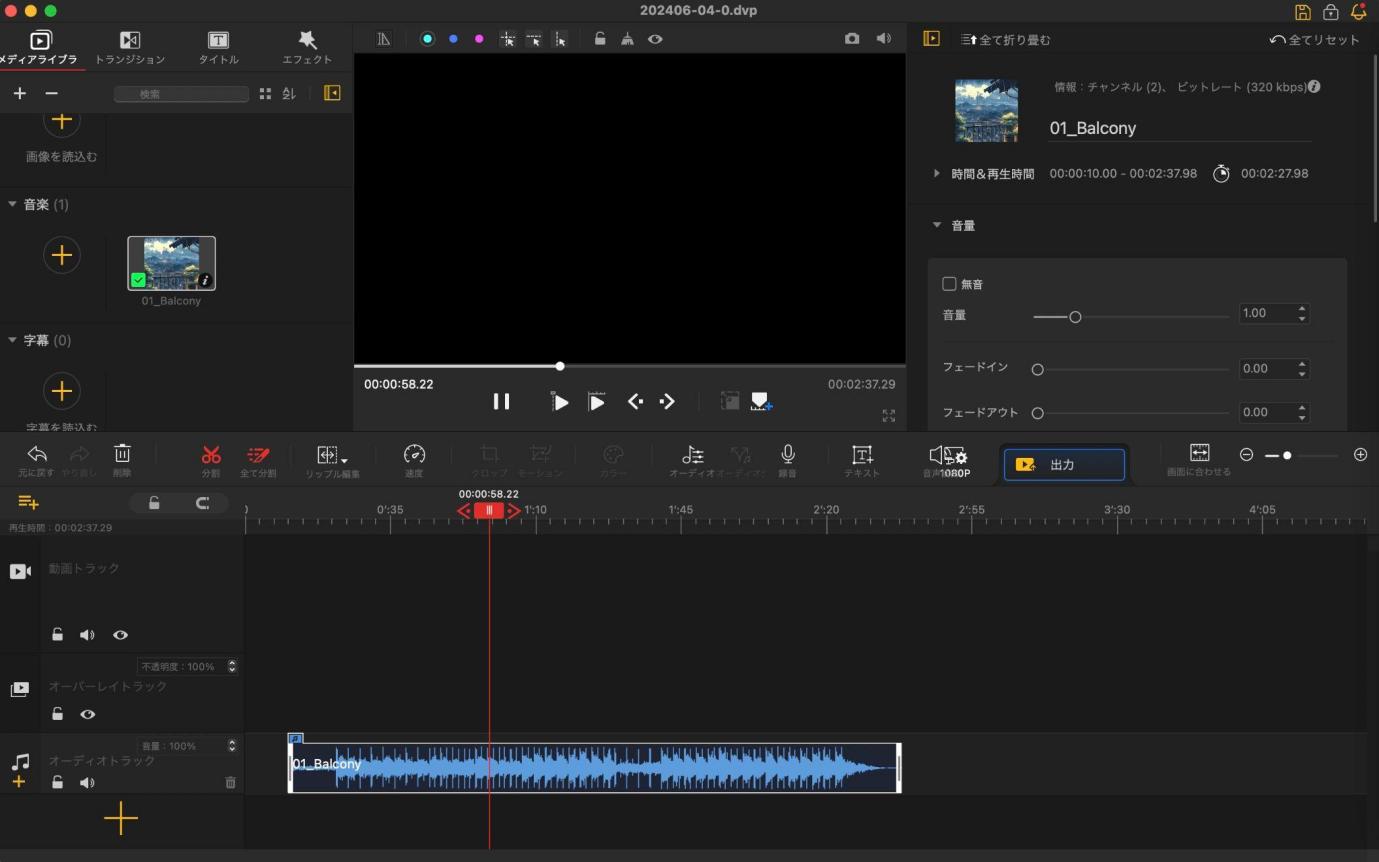This screenshot has height=862, width=1379.
Task: Open the 1080P output settings
Action: [x=954, y=463]
